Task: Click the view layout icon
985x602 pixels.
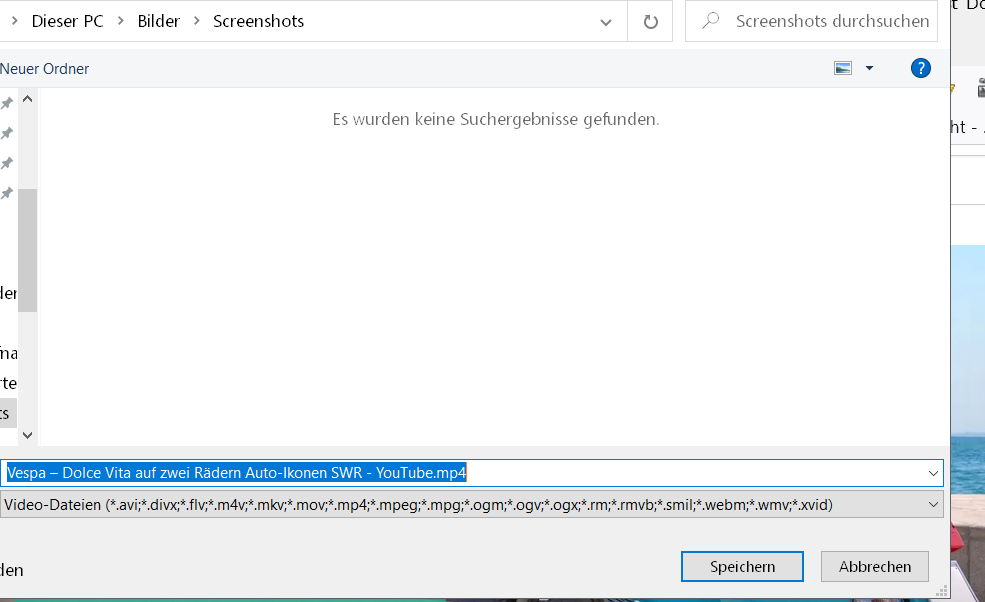Action: click(x=843, y=68)
